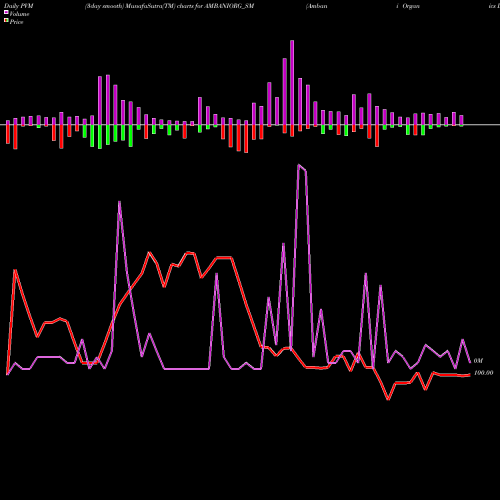Click the Daily PVM title text

tap(19, 6)
